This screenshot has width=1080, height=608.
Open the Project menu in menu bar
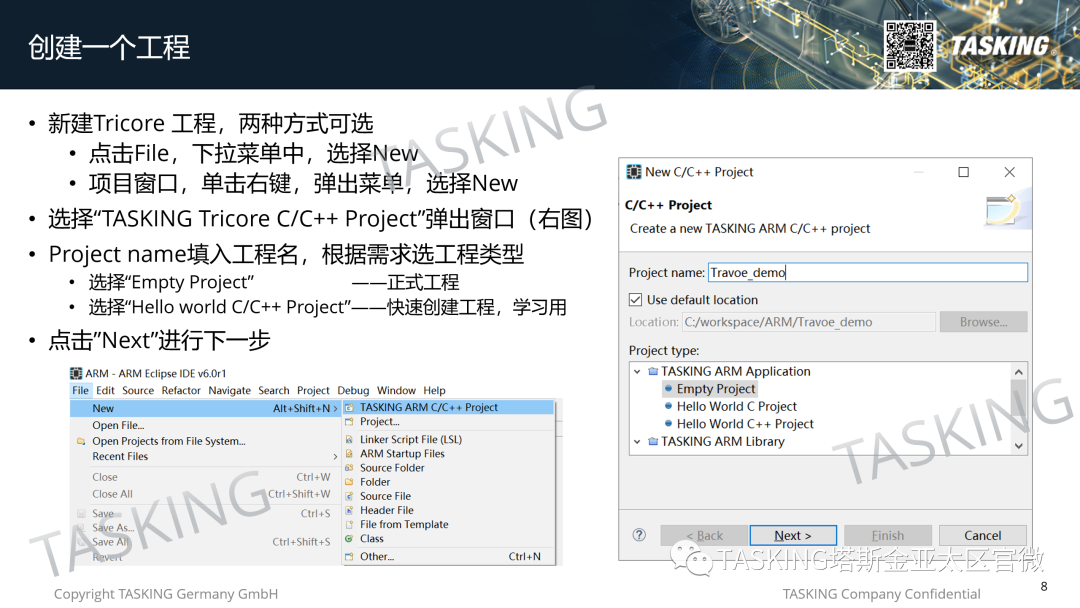point(313,390)
